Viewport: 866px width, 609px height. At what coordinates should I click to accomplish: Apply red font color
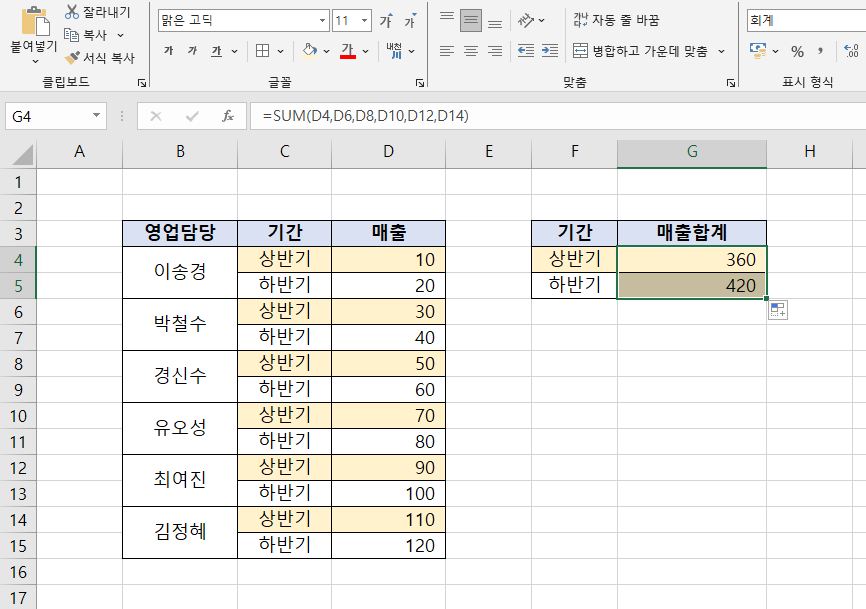coord(347,51)
